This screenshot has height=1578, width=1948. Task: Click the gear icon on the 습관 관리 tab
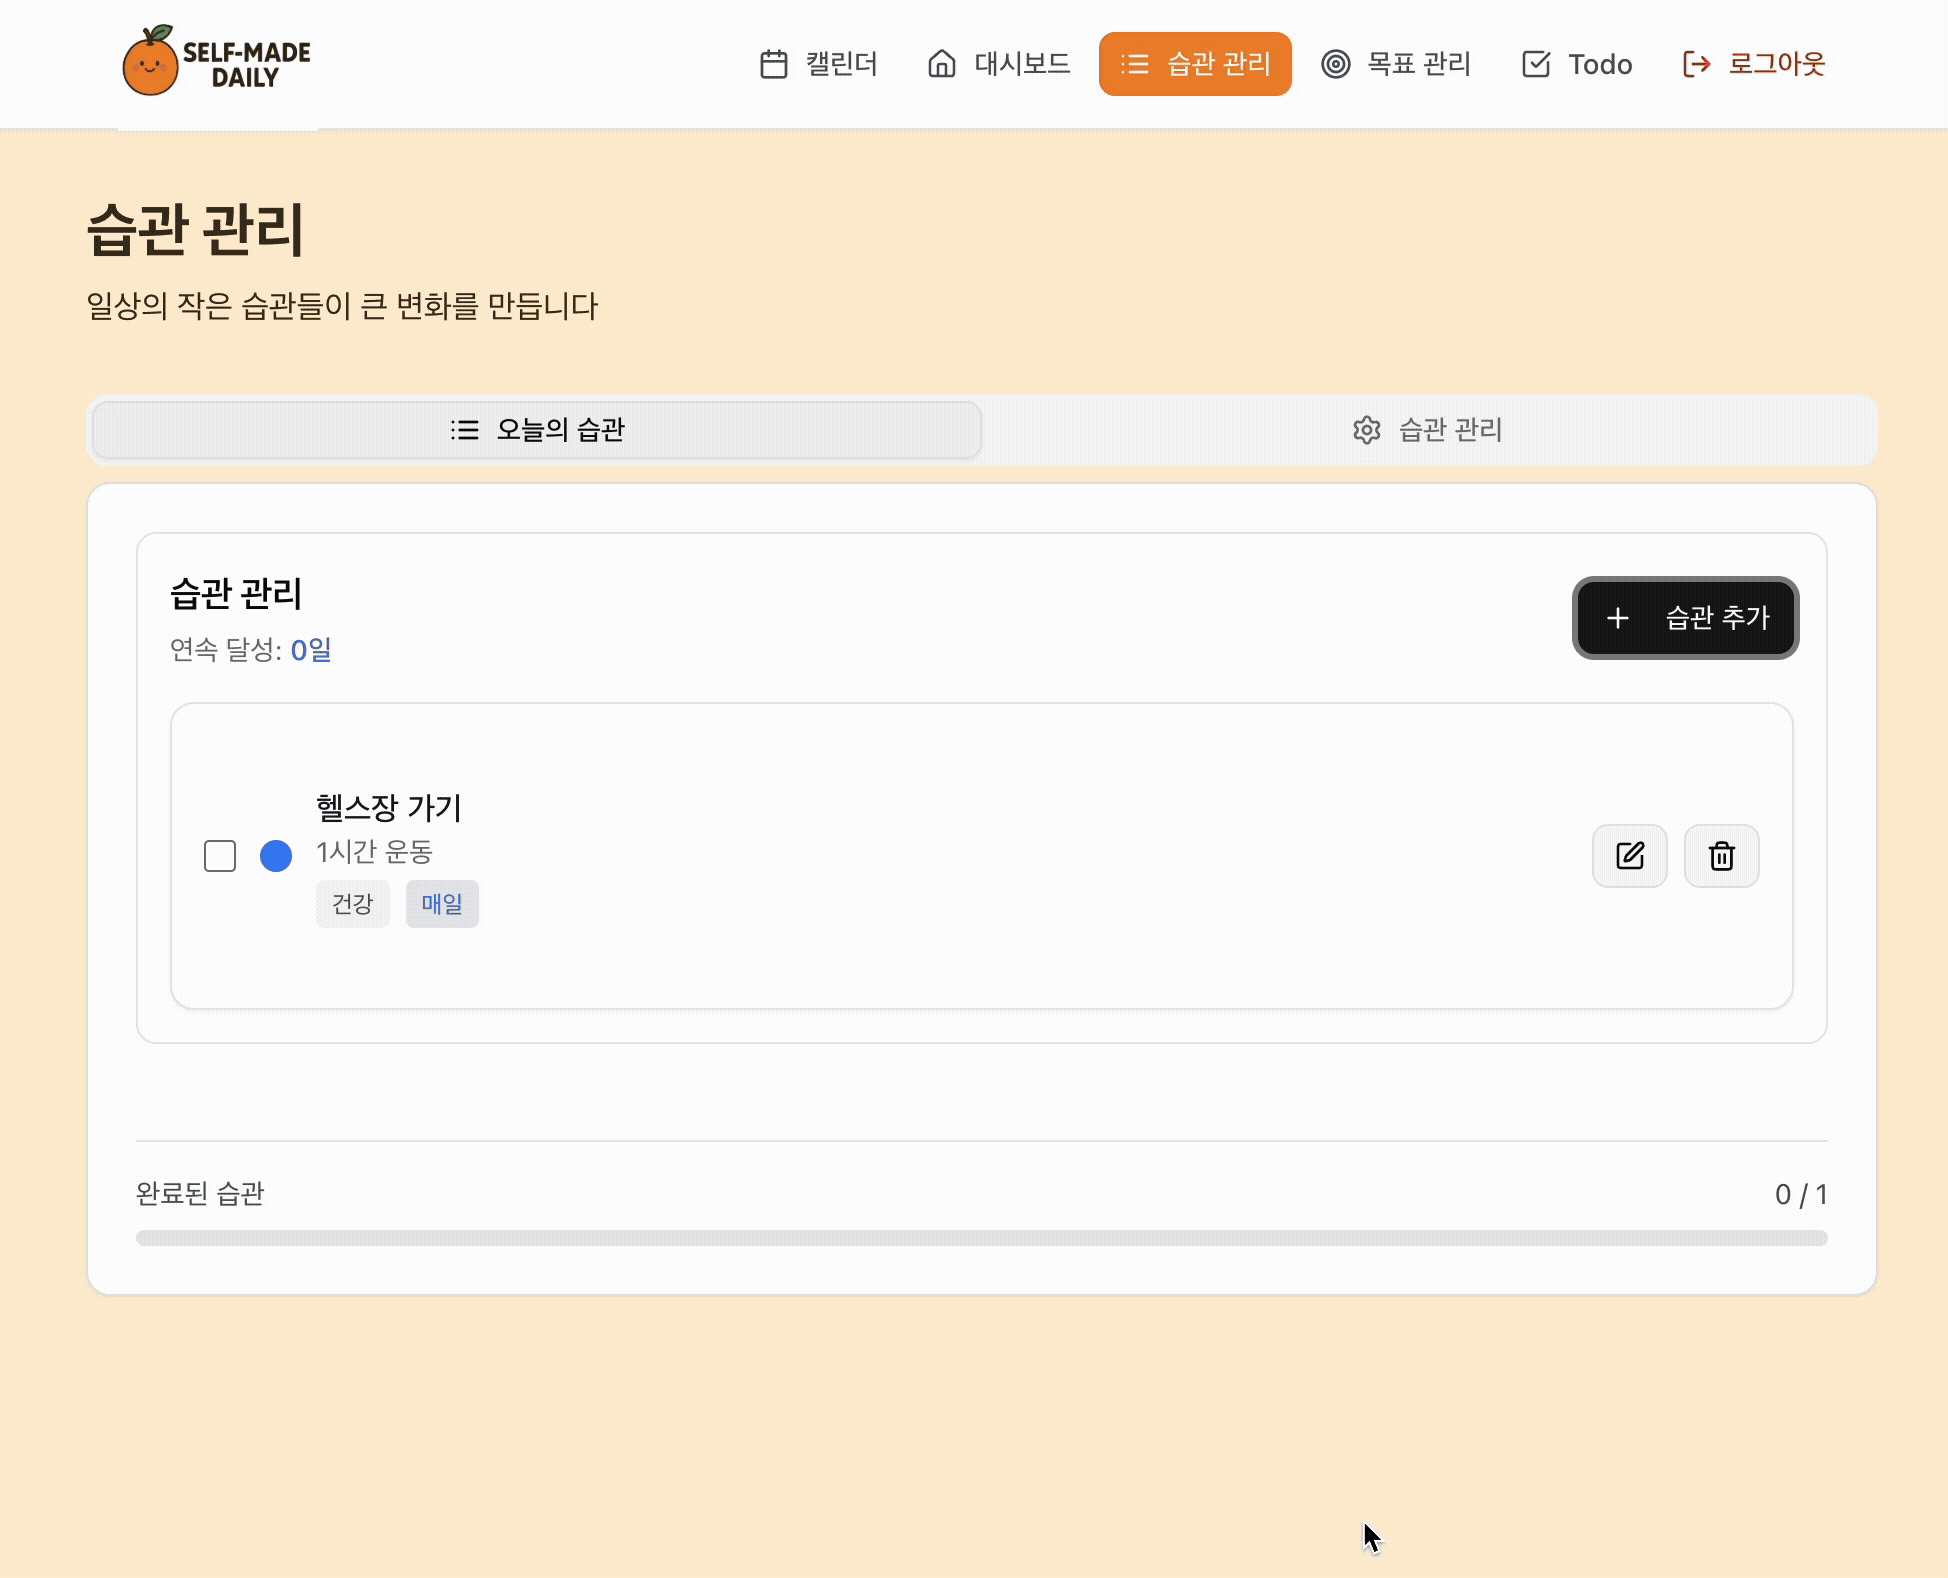coord(1368,430)
